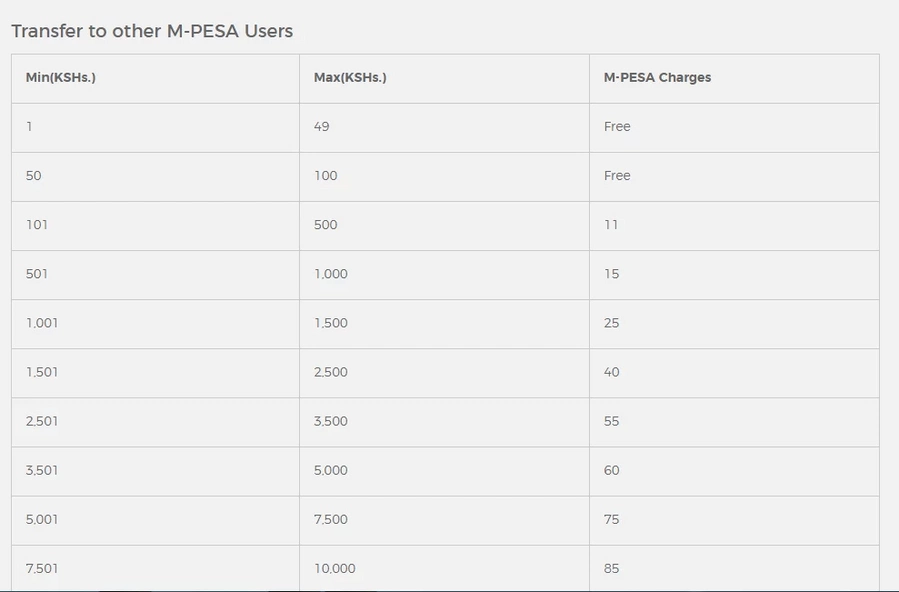This screenshot has width=899, height=592.
Task: Click the Max(KSHs.) column header
Action: click(350, 77)
